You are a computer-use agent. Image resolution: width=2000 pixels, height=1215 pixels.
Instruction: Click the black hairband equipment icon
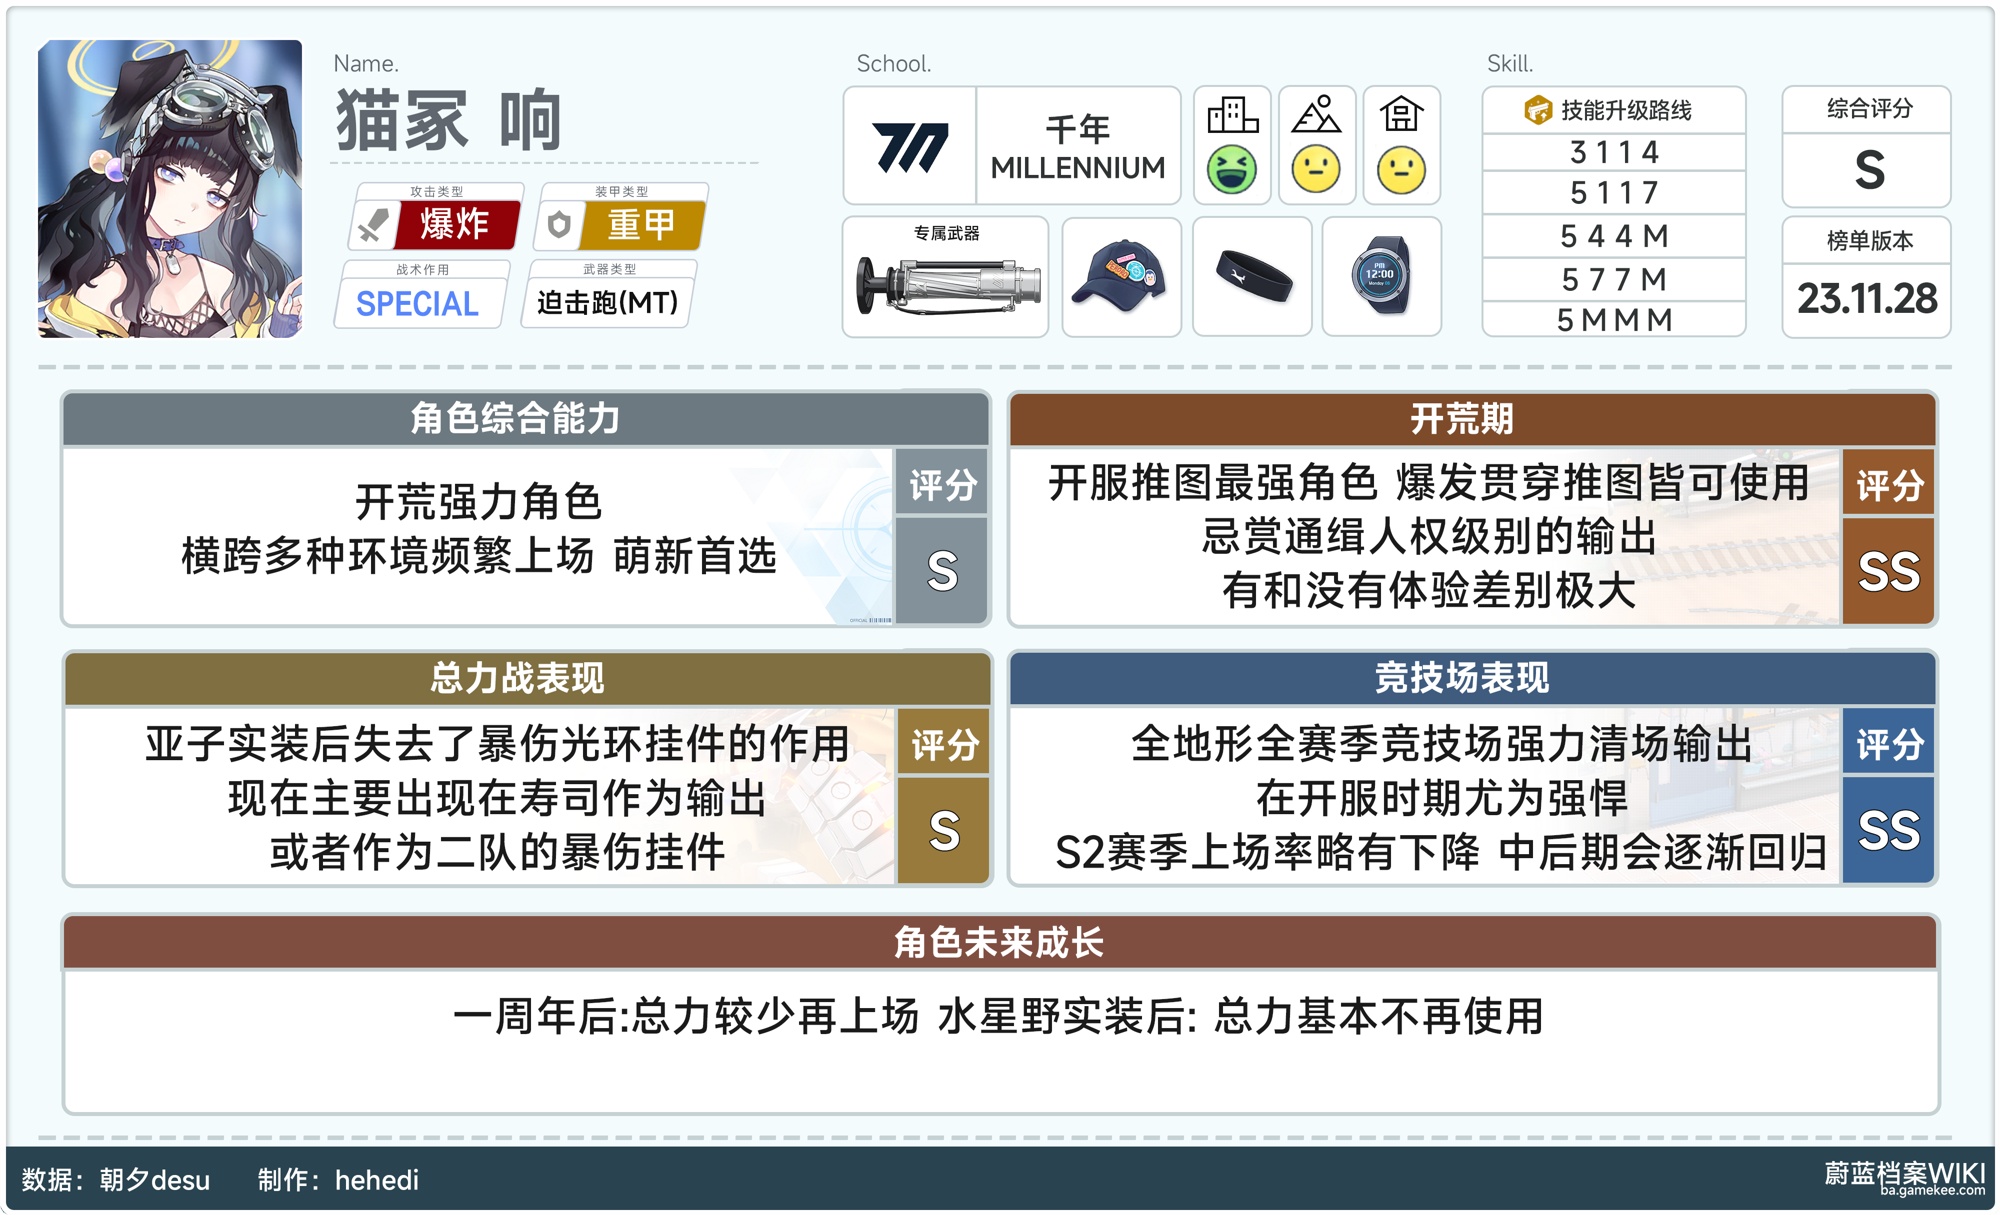1253,277
